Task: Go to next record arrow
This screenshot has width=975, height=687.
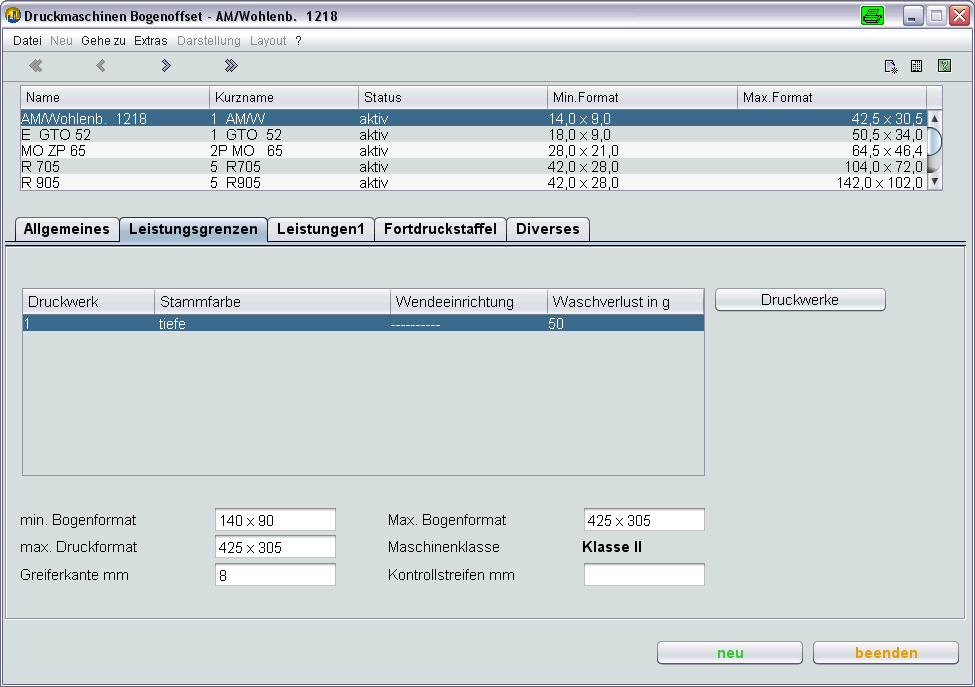Action: (x=166, y=65)
